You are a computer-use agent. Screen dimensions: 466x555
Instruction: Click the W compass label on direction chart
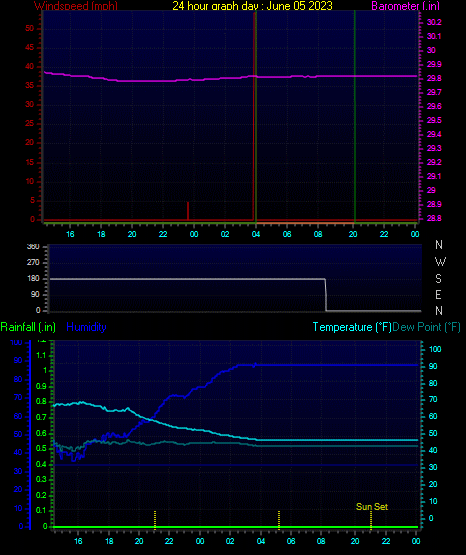440,262
